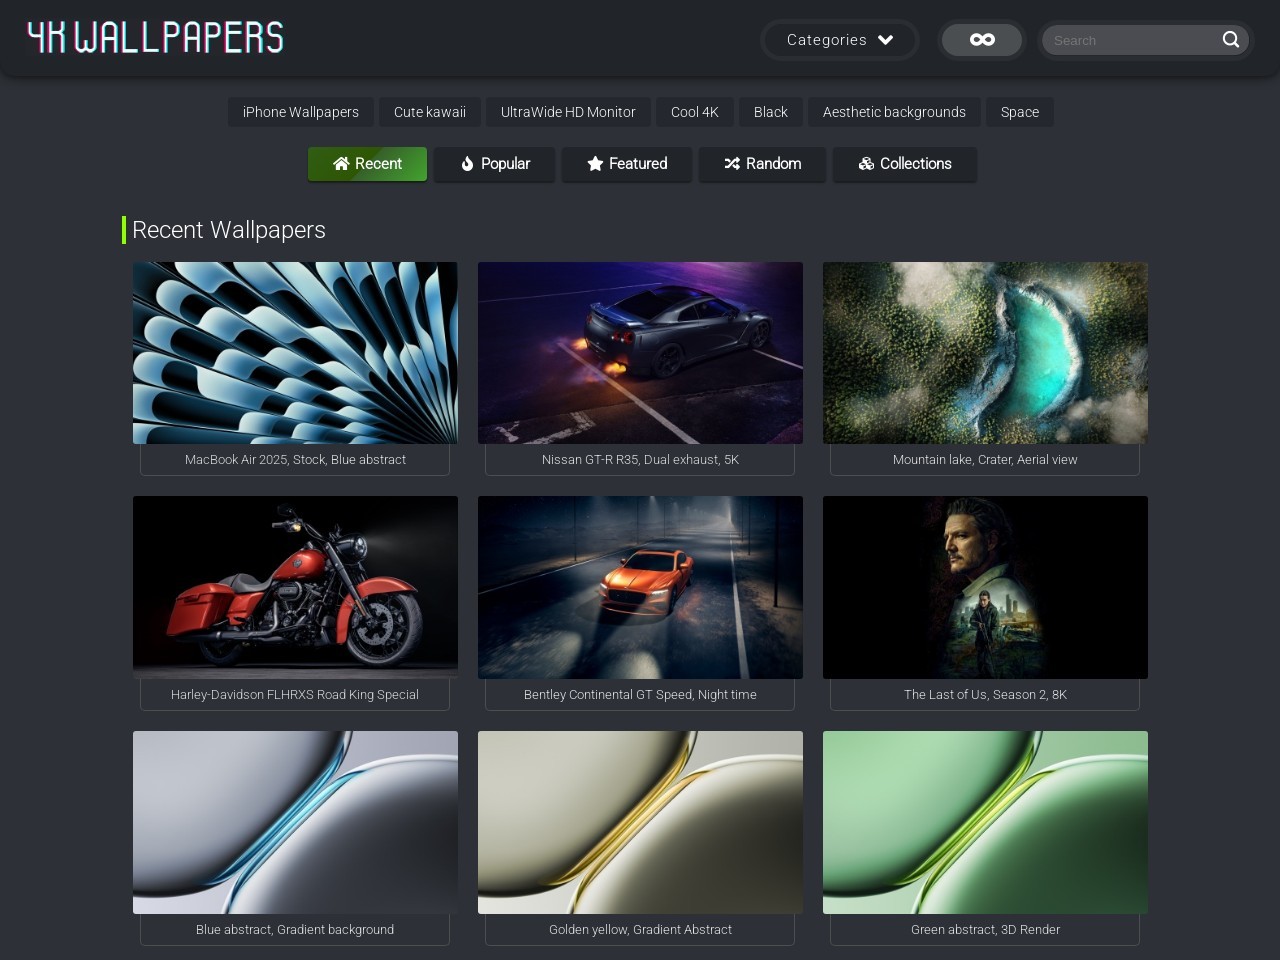Open the Black tag
The width and height of the screenshot is (1280, 960).
771,112
